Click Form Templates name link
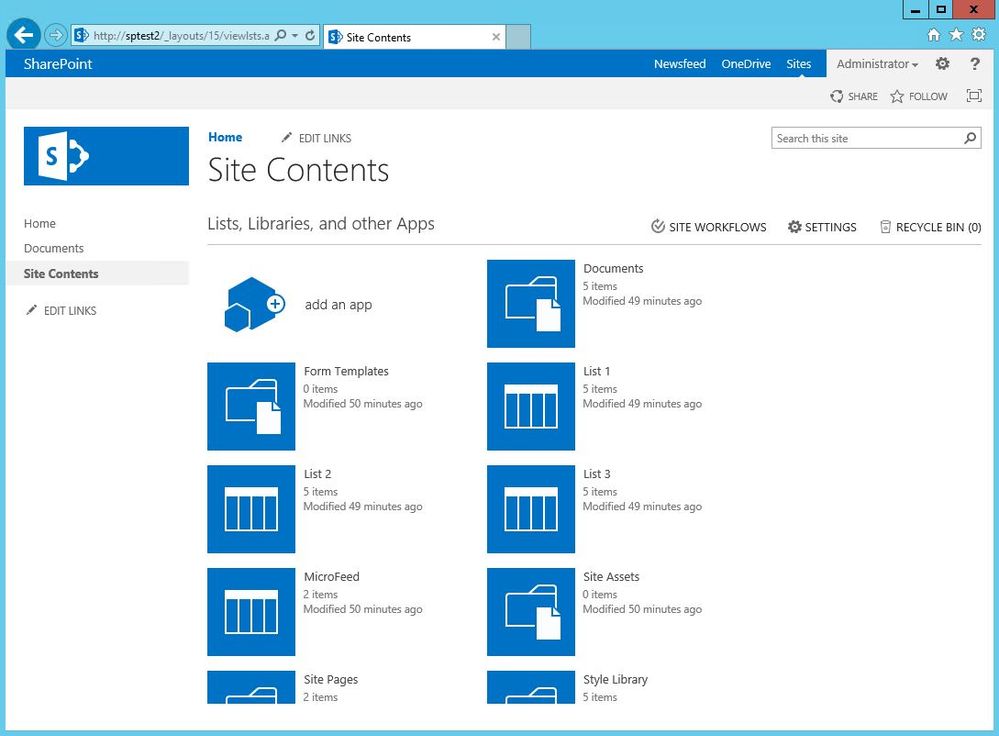 346,371
